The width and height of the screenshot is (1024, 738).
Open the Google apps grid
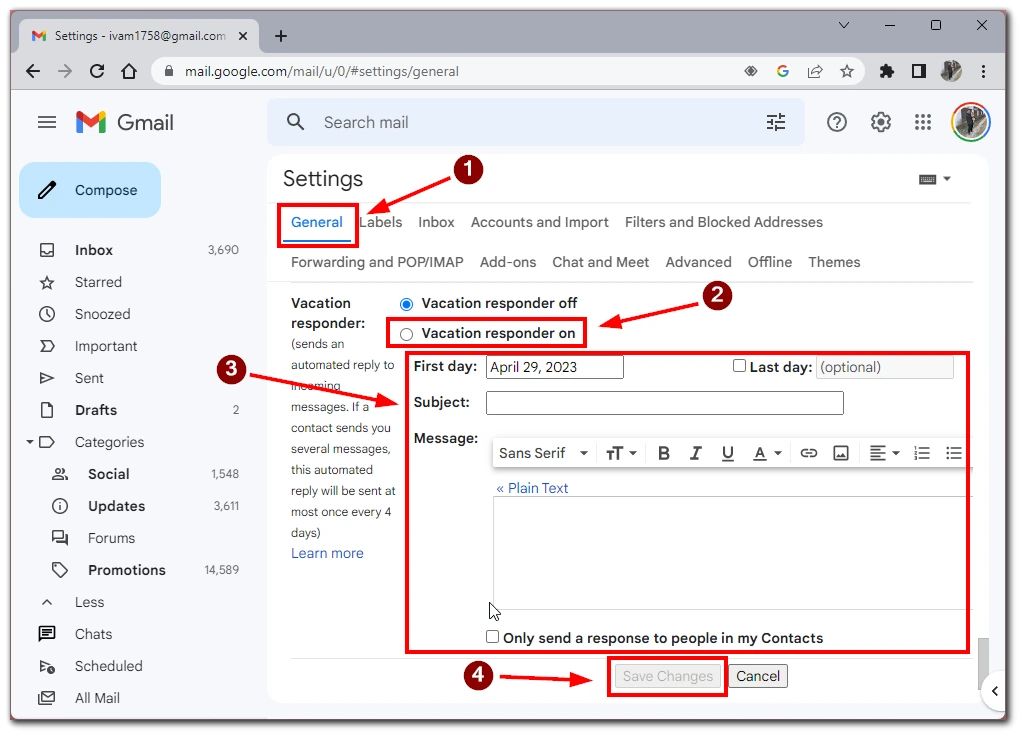coord(923,122)
